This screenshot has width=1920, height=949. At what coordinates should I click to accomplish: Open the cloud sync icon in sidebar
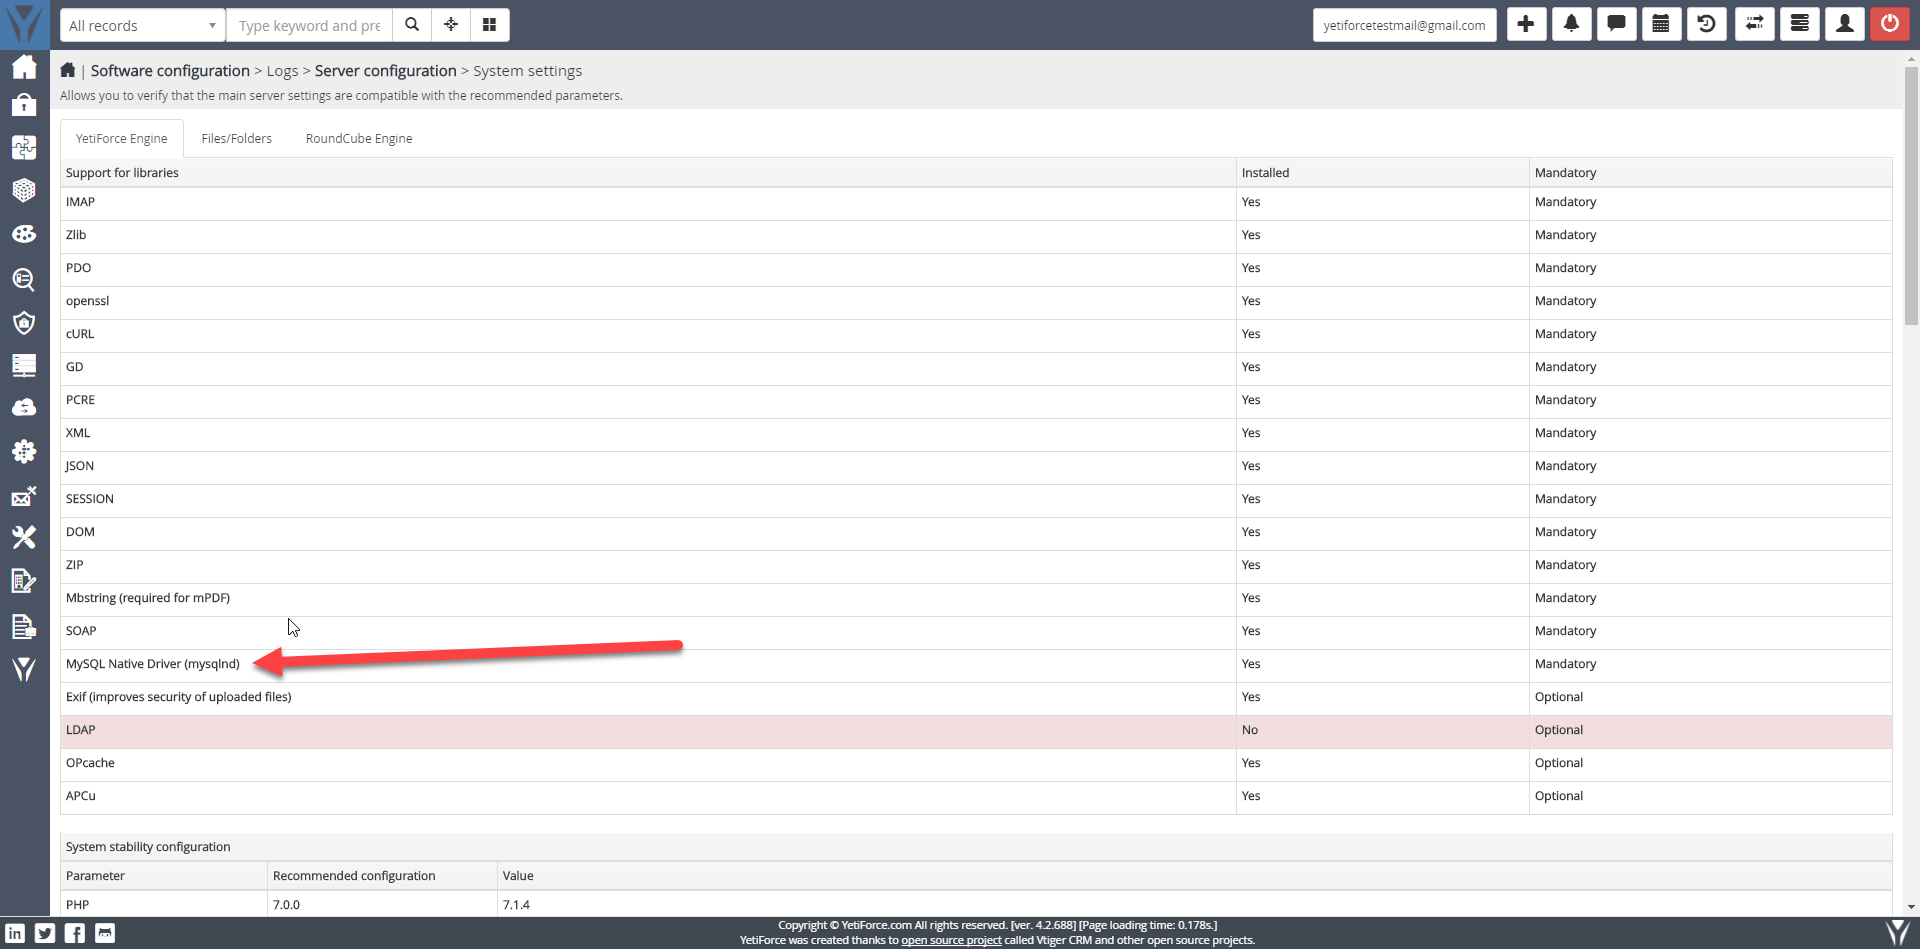(x=24, y=408)
